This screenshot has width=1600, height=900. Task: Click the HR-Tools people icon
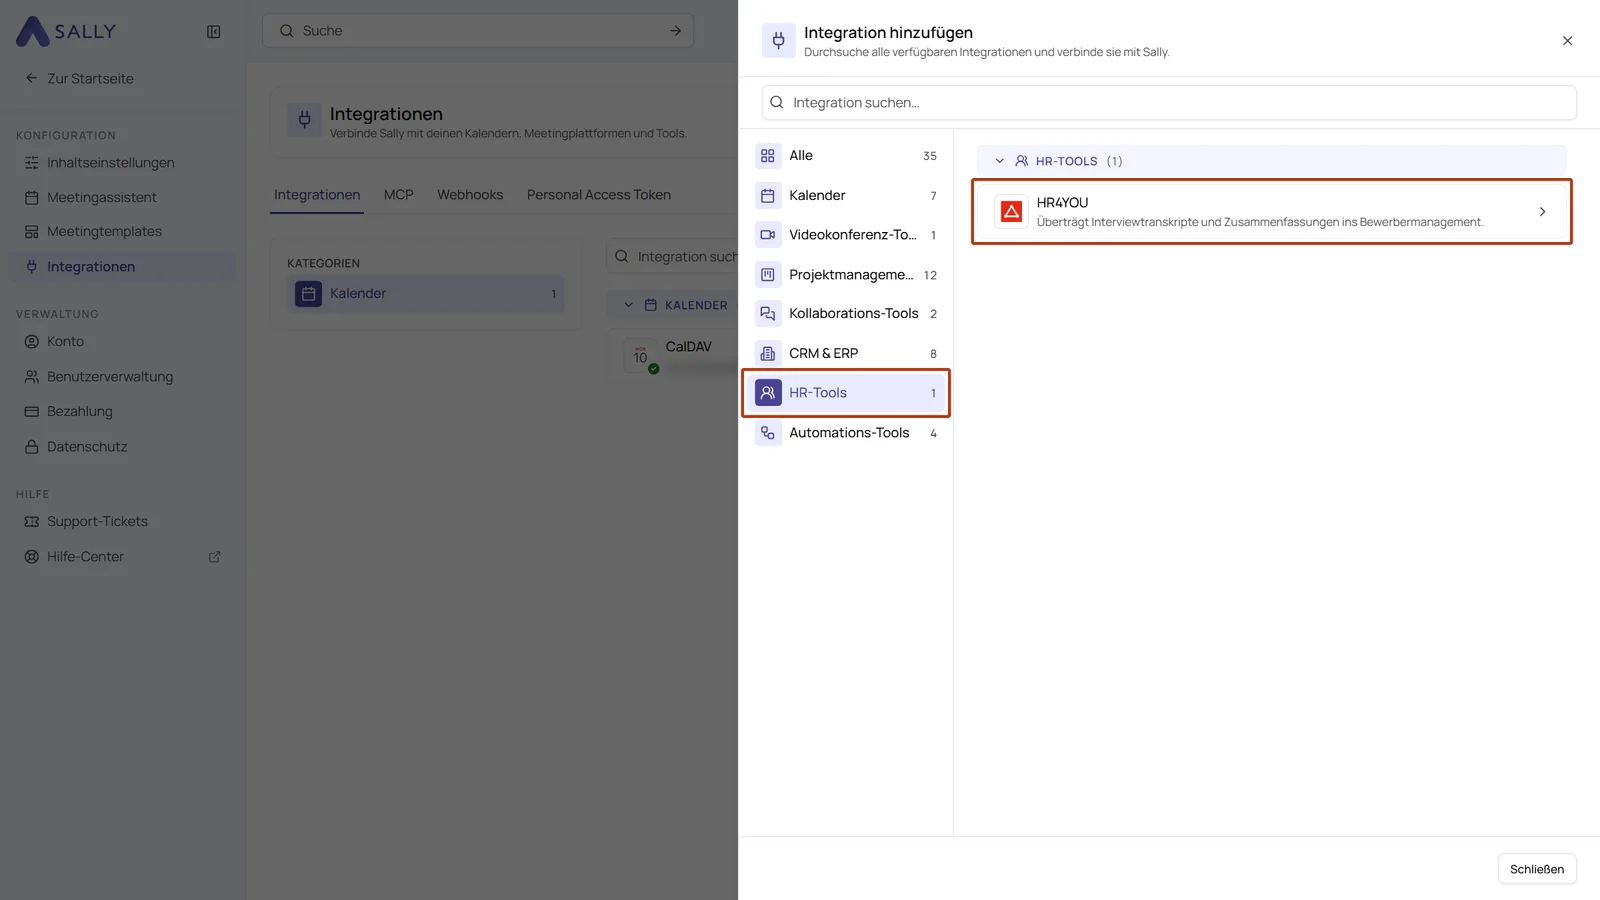(768, 393)
